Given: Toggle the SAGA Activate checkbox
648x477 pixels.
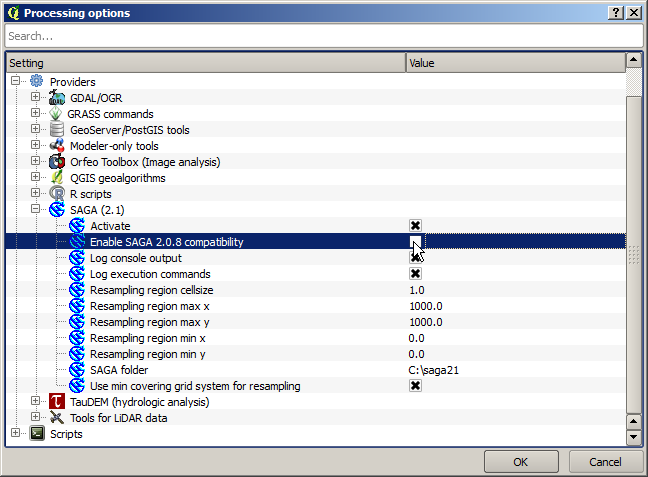Looking at the screenshot, I should [x=415, y=226].
